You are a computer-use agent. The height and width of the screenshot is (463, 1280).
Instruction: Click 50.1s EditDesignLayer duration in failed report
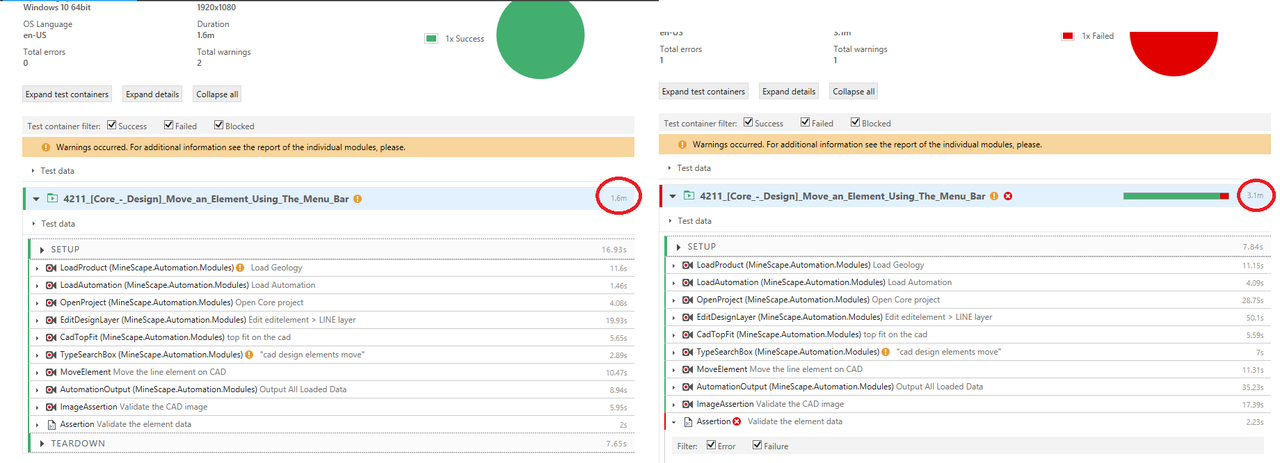(x=1255, y=317)
